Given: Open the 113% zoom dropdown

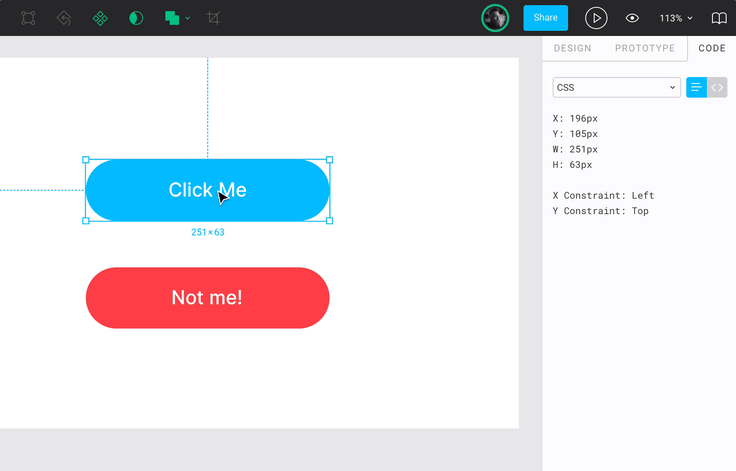Looking at the screenshot, I should click(x=676, y=18).
